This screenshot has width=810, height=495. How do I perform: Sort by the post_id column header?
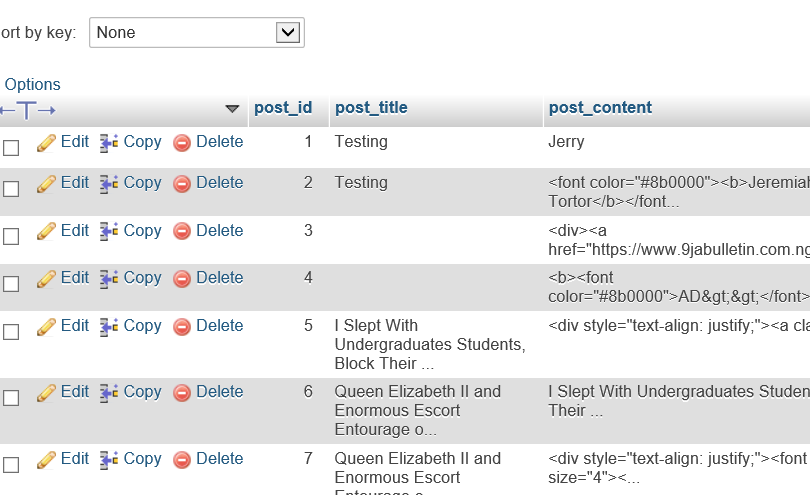click(283, 108)
